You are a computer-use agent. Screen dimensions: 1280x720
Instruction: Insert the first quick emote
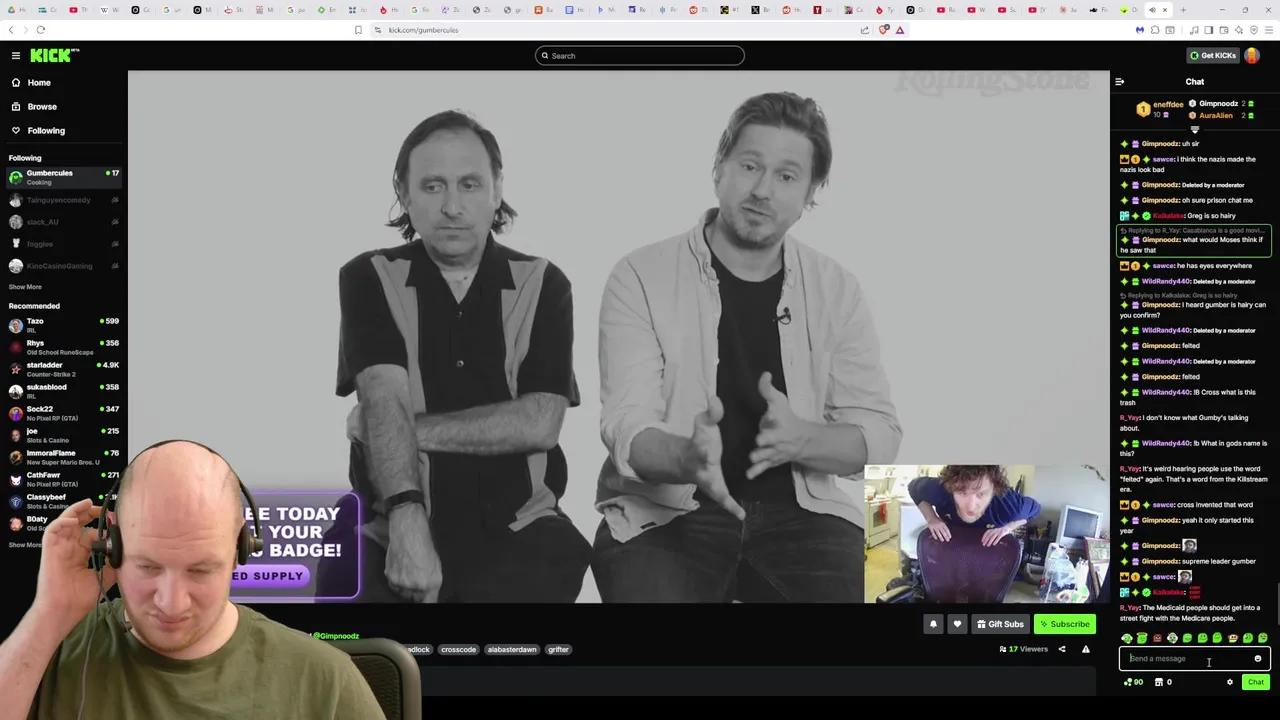pos(1127,638)
